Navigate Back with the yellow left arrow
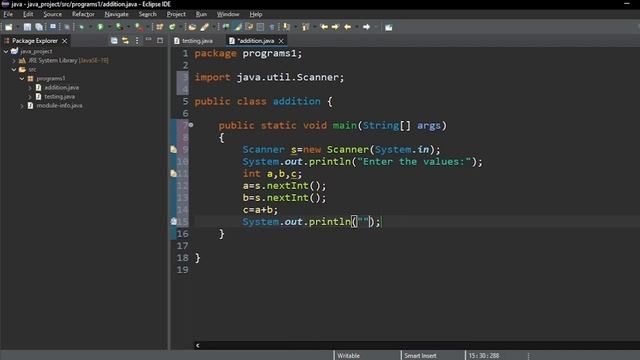The image size is (640, 360). pos(348,27)
